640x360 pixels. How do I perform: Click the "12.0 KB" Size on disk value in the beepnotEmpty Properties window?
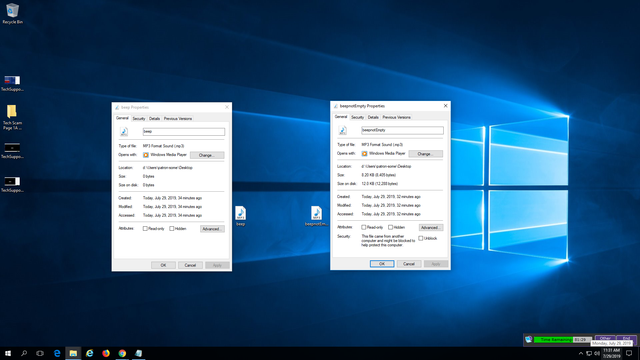tap(380, 184)
